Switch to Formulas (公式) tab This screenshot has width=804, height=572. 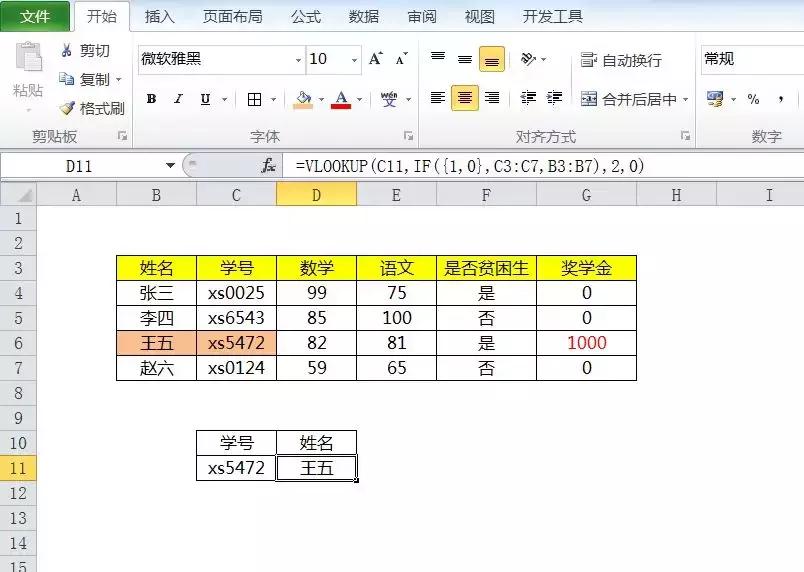306,16
